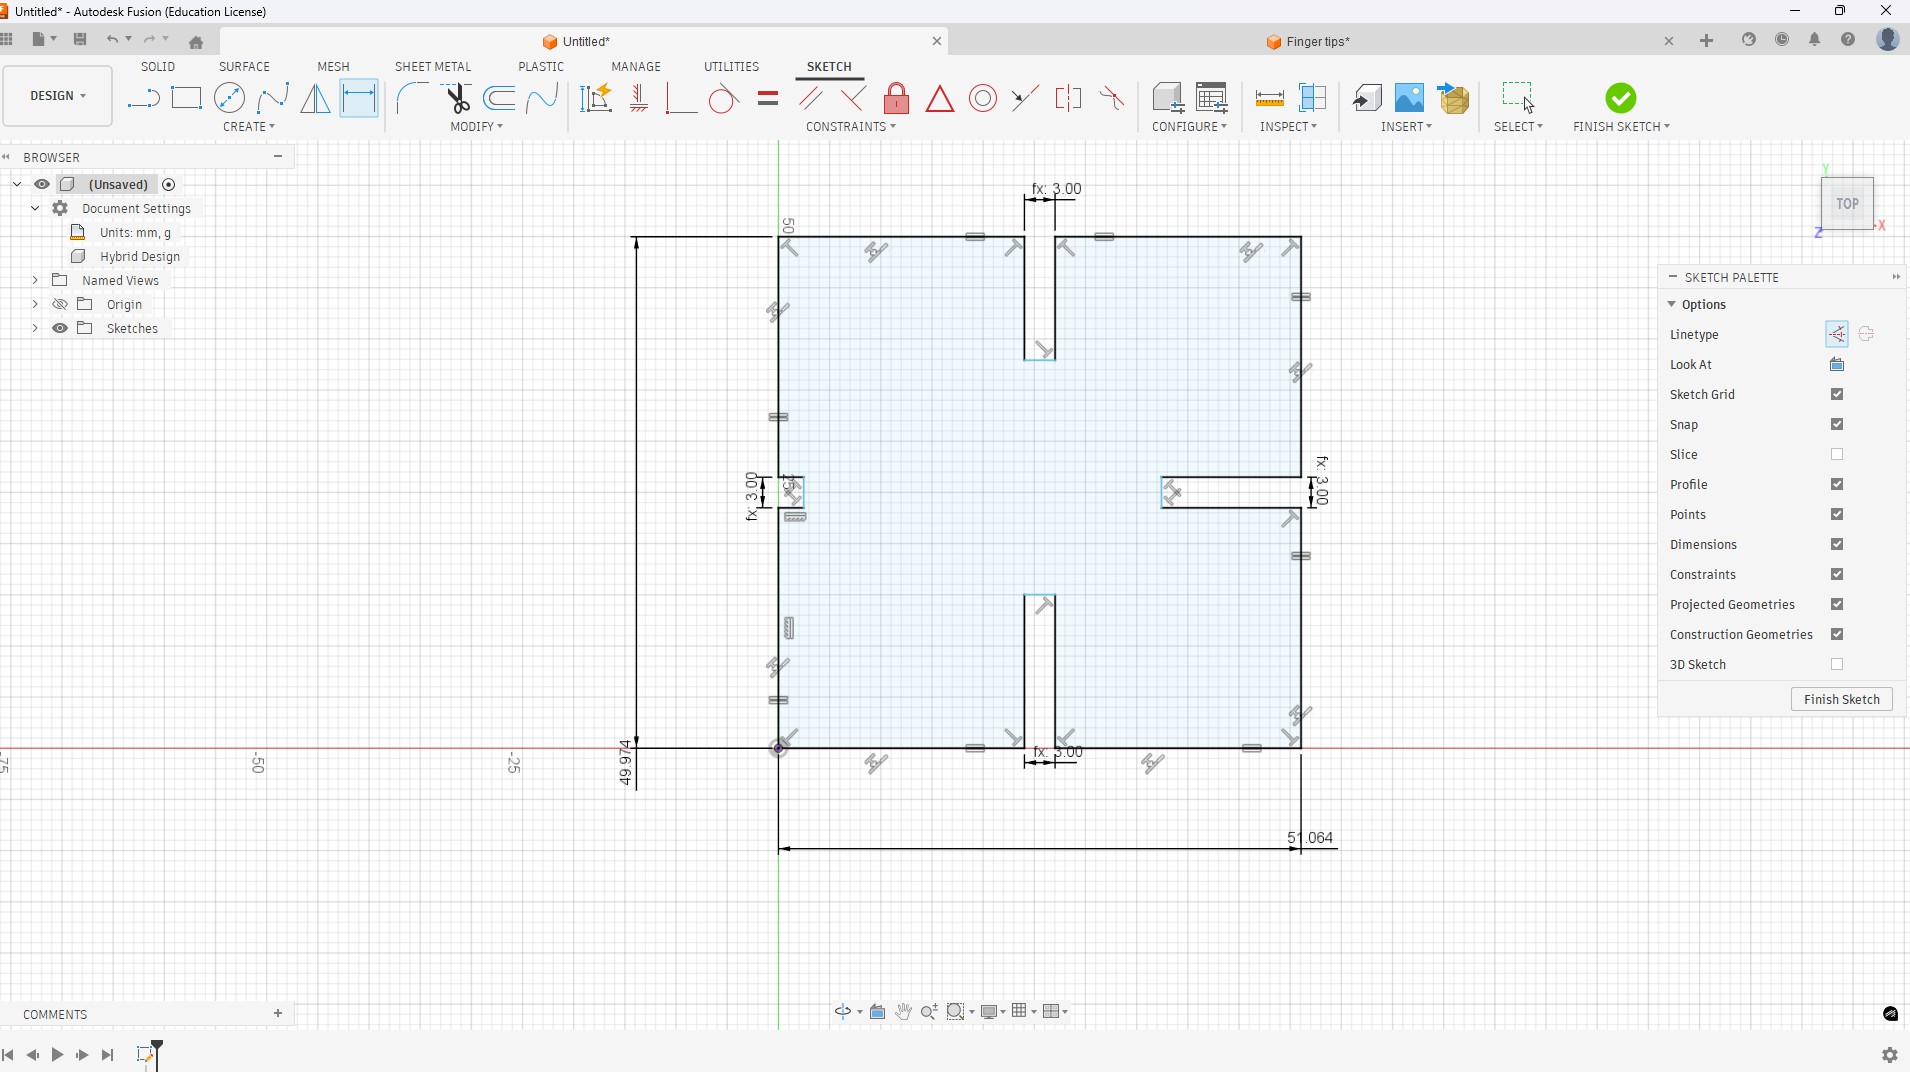The image size is (1910, 1072).
Task: Open the CONSTRAINTS dropdown menu
Action: (x=851, y=127)
